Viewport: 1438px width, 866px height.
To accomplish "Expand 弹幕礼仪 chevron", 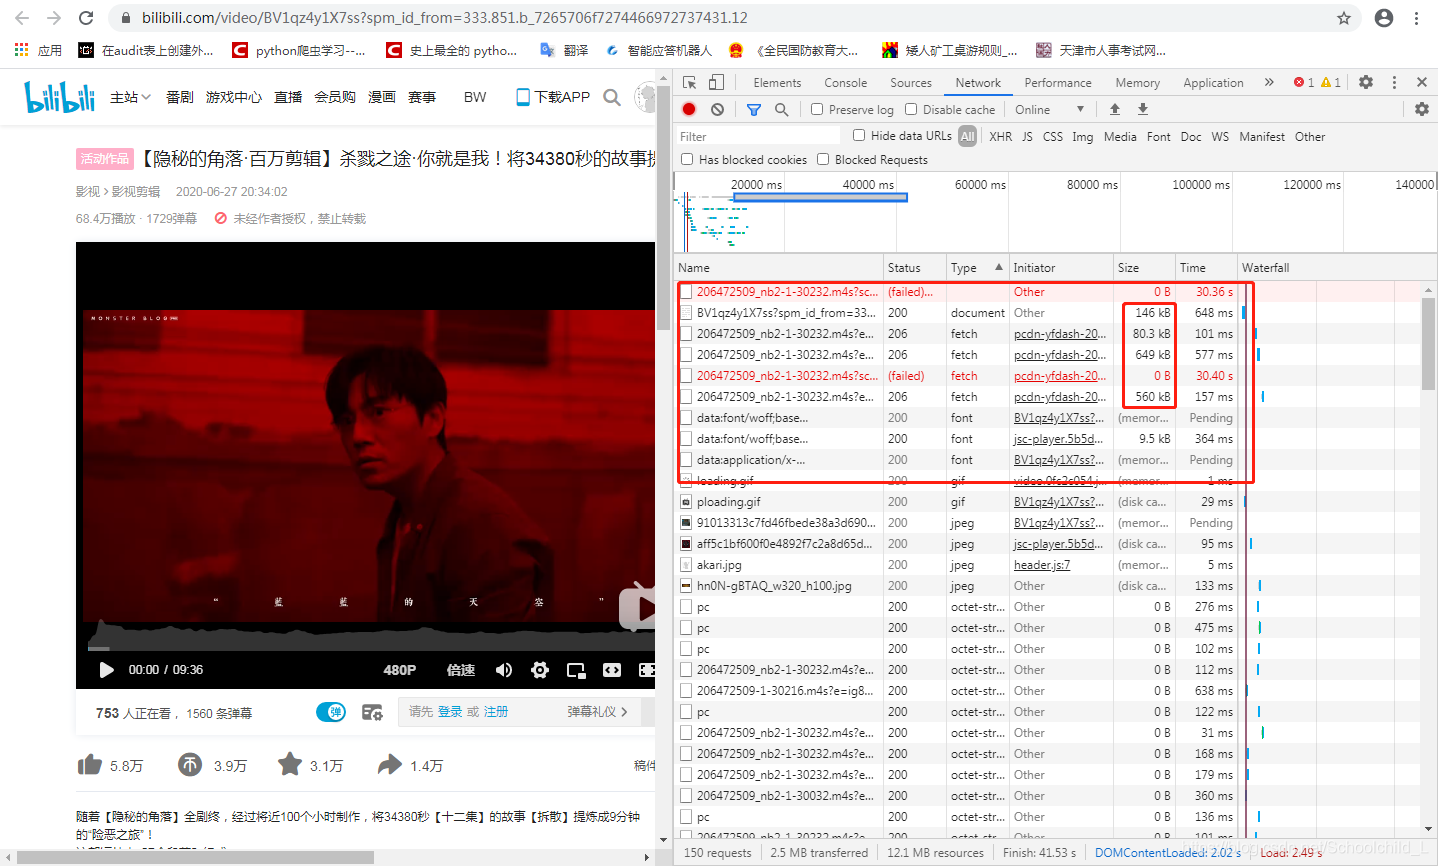I will pos(624,712).
